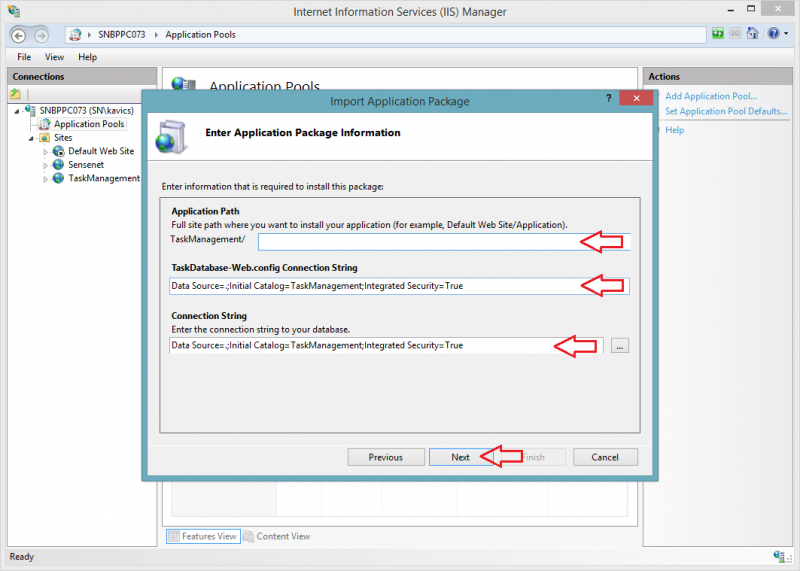
Task: Click the Sites folder icon
Action: (x=45, y=138)
